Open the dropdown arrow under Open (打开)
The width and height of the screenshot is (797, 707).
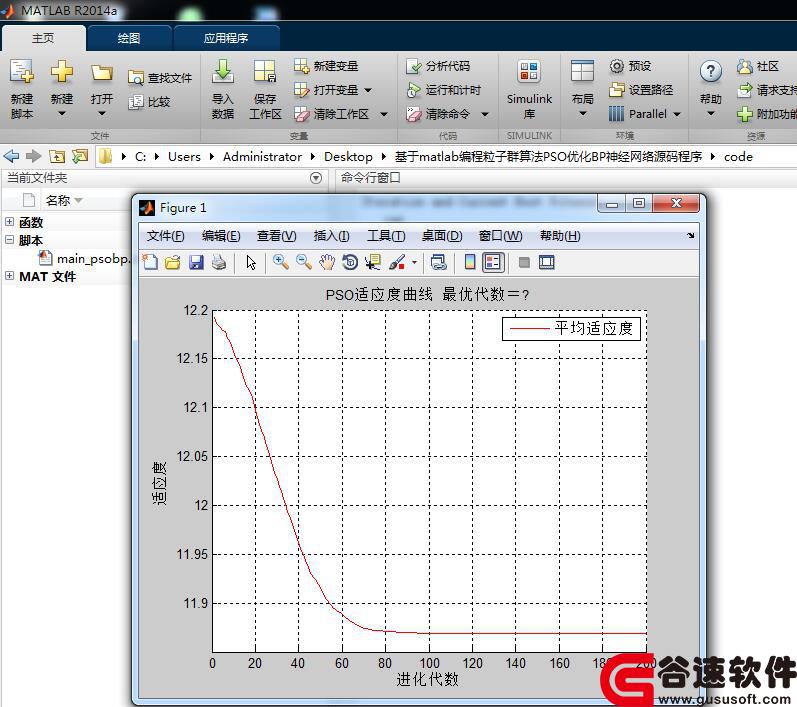coord(102,113)
